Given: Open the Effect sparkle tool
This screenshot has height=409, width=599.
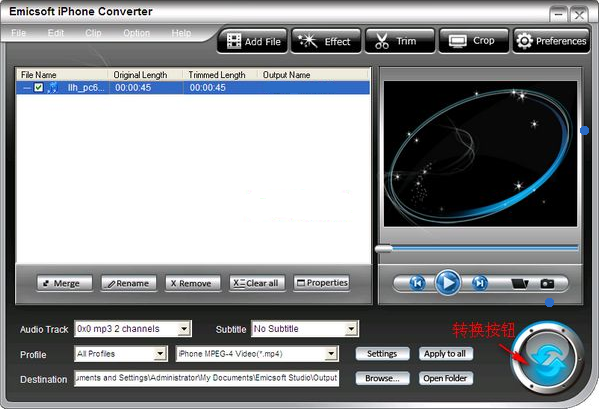Looking at the screenshot, I should point(326,41).
